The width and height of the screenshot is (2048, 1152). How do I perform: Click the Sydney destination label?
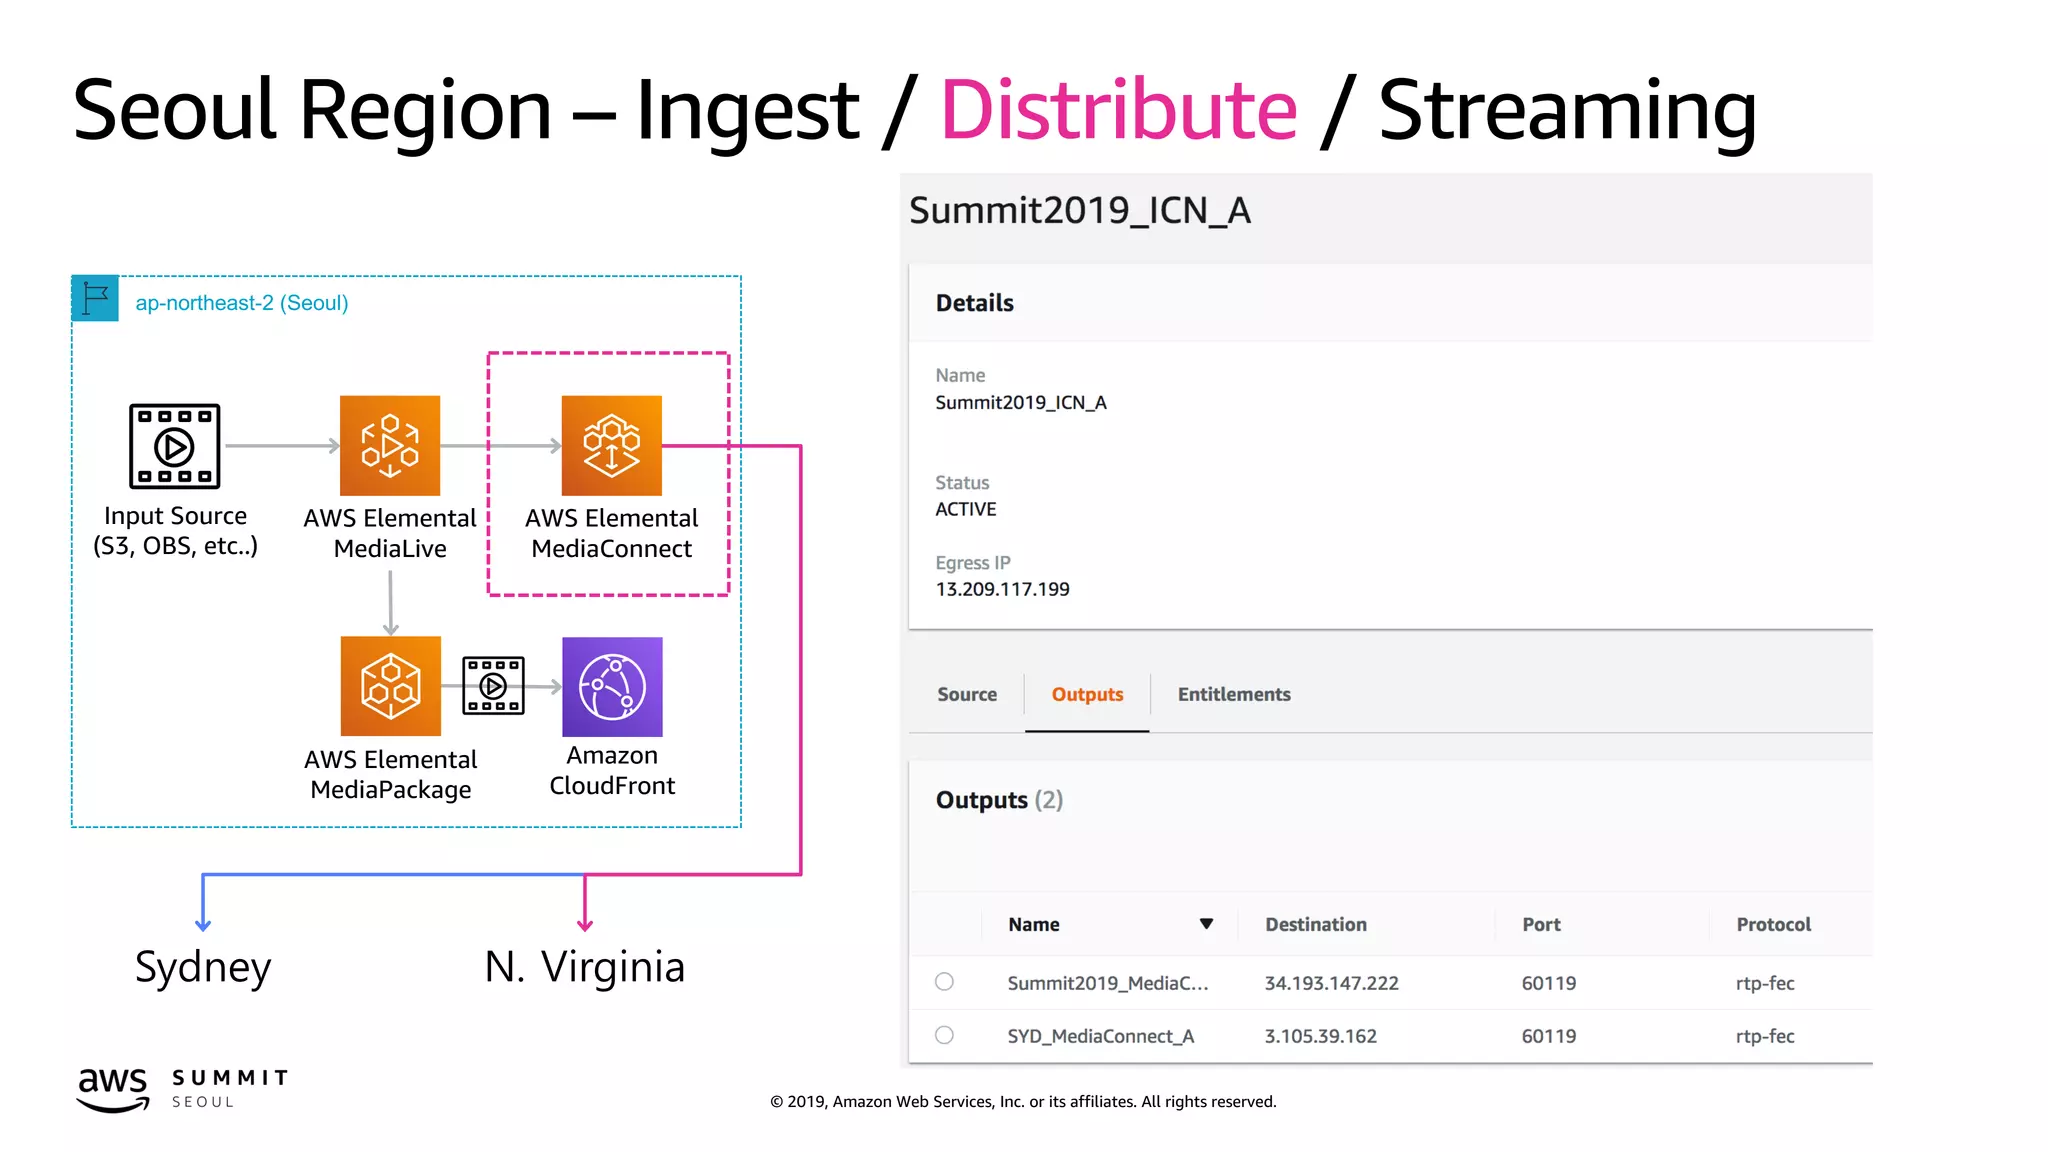click(x=203, y=967)
